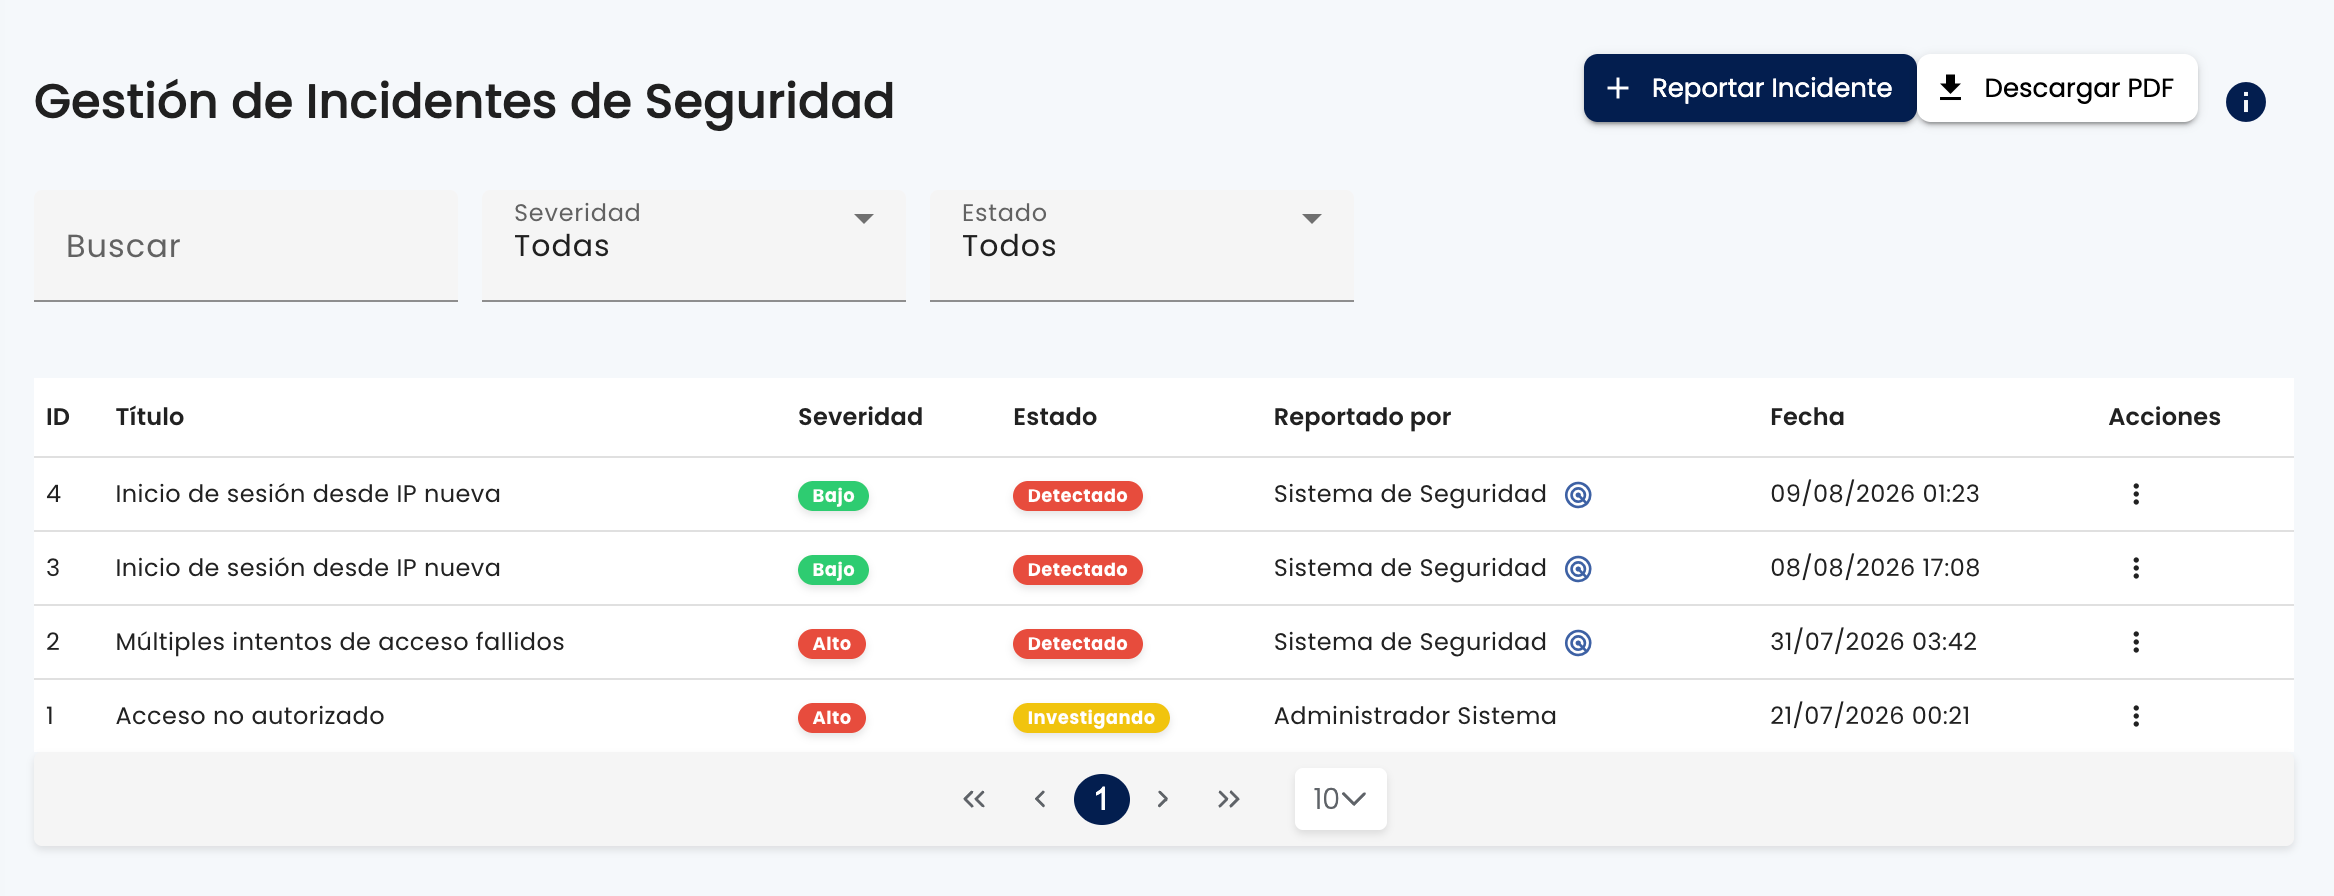Click system-generated icon on incident 4 row
2334x896 pixels.
(x=1578, y=495)
